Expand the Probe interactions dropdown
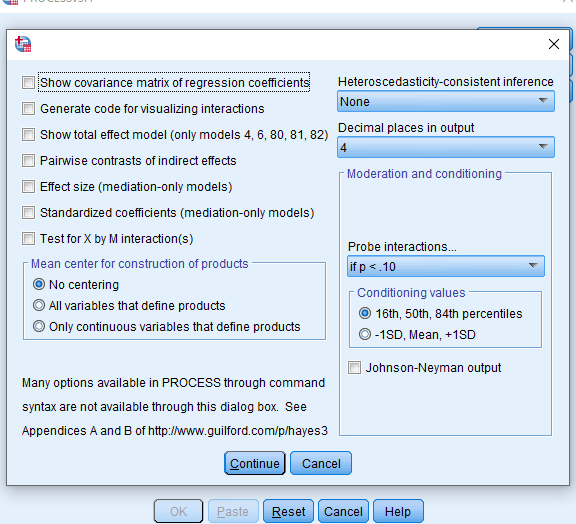The image size is (576, 524). pyautogui.click(x=446, y=266)
